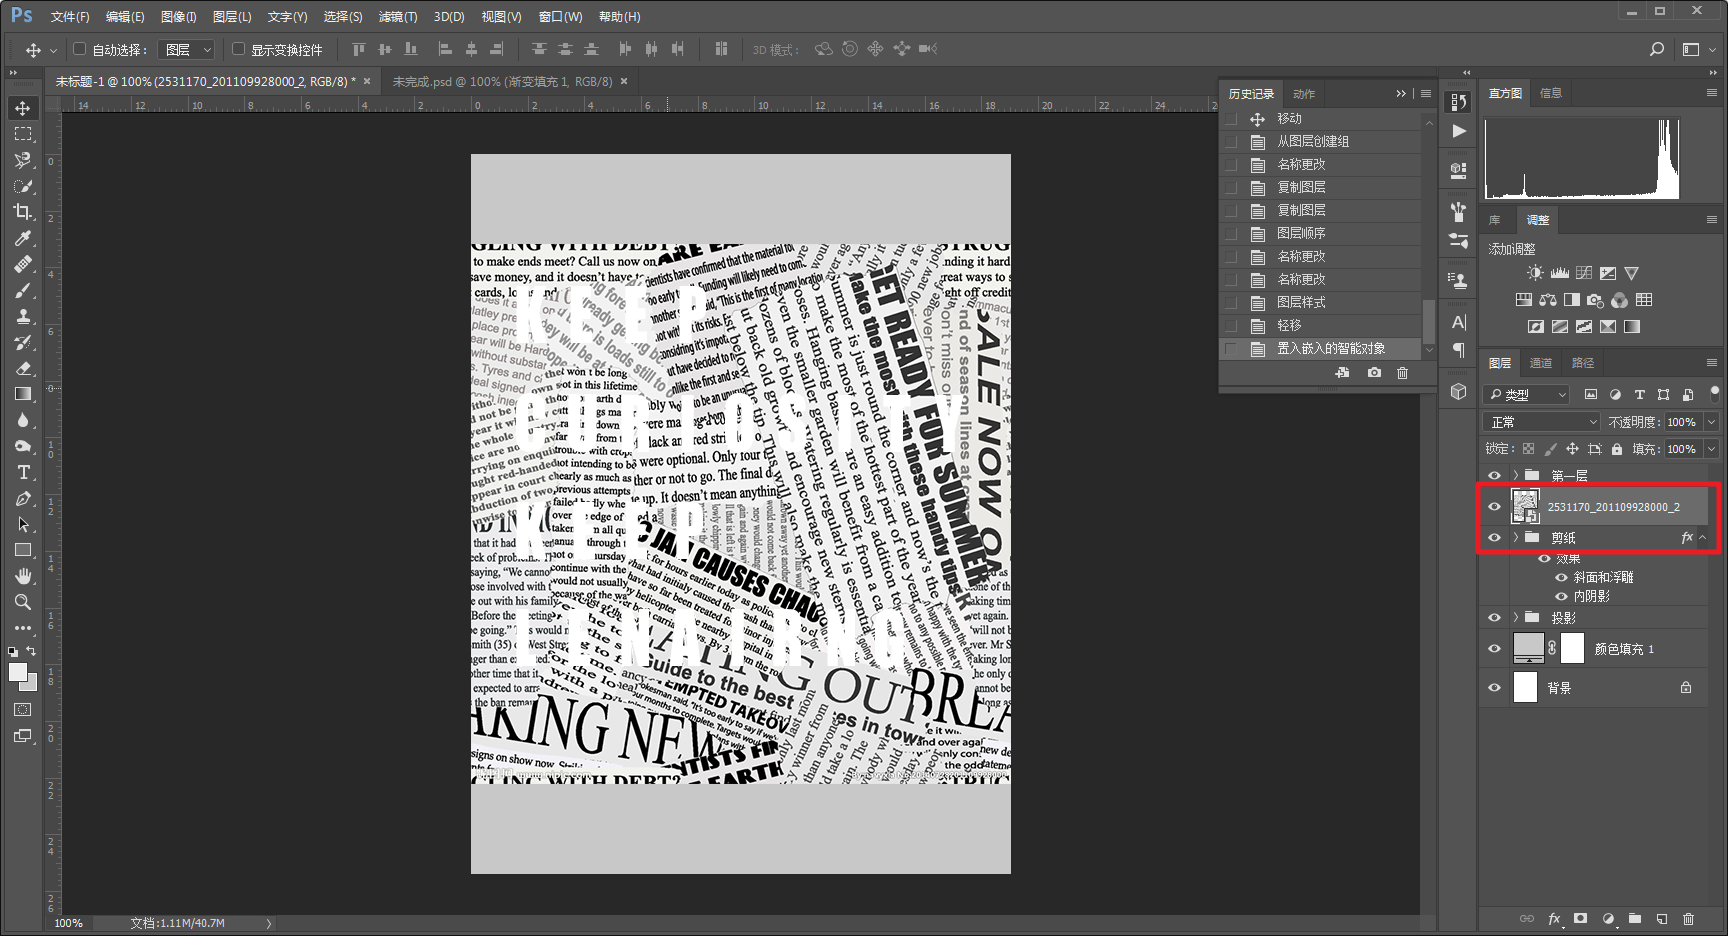Open the 文件(F) menu
The image size is (1728, 936).
(x=70, y=17)
